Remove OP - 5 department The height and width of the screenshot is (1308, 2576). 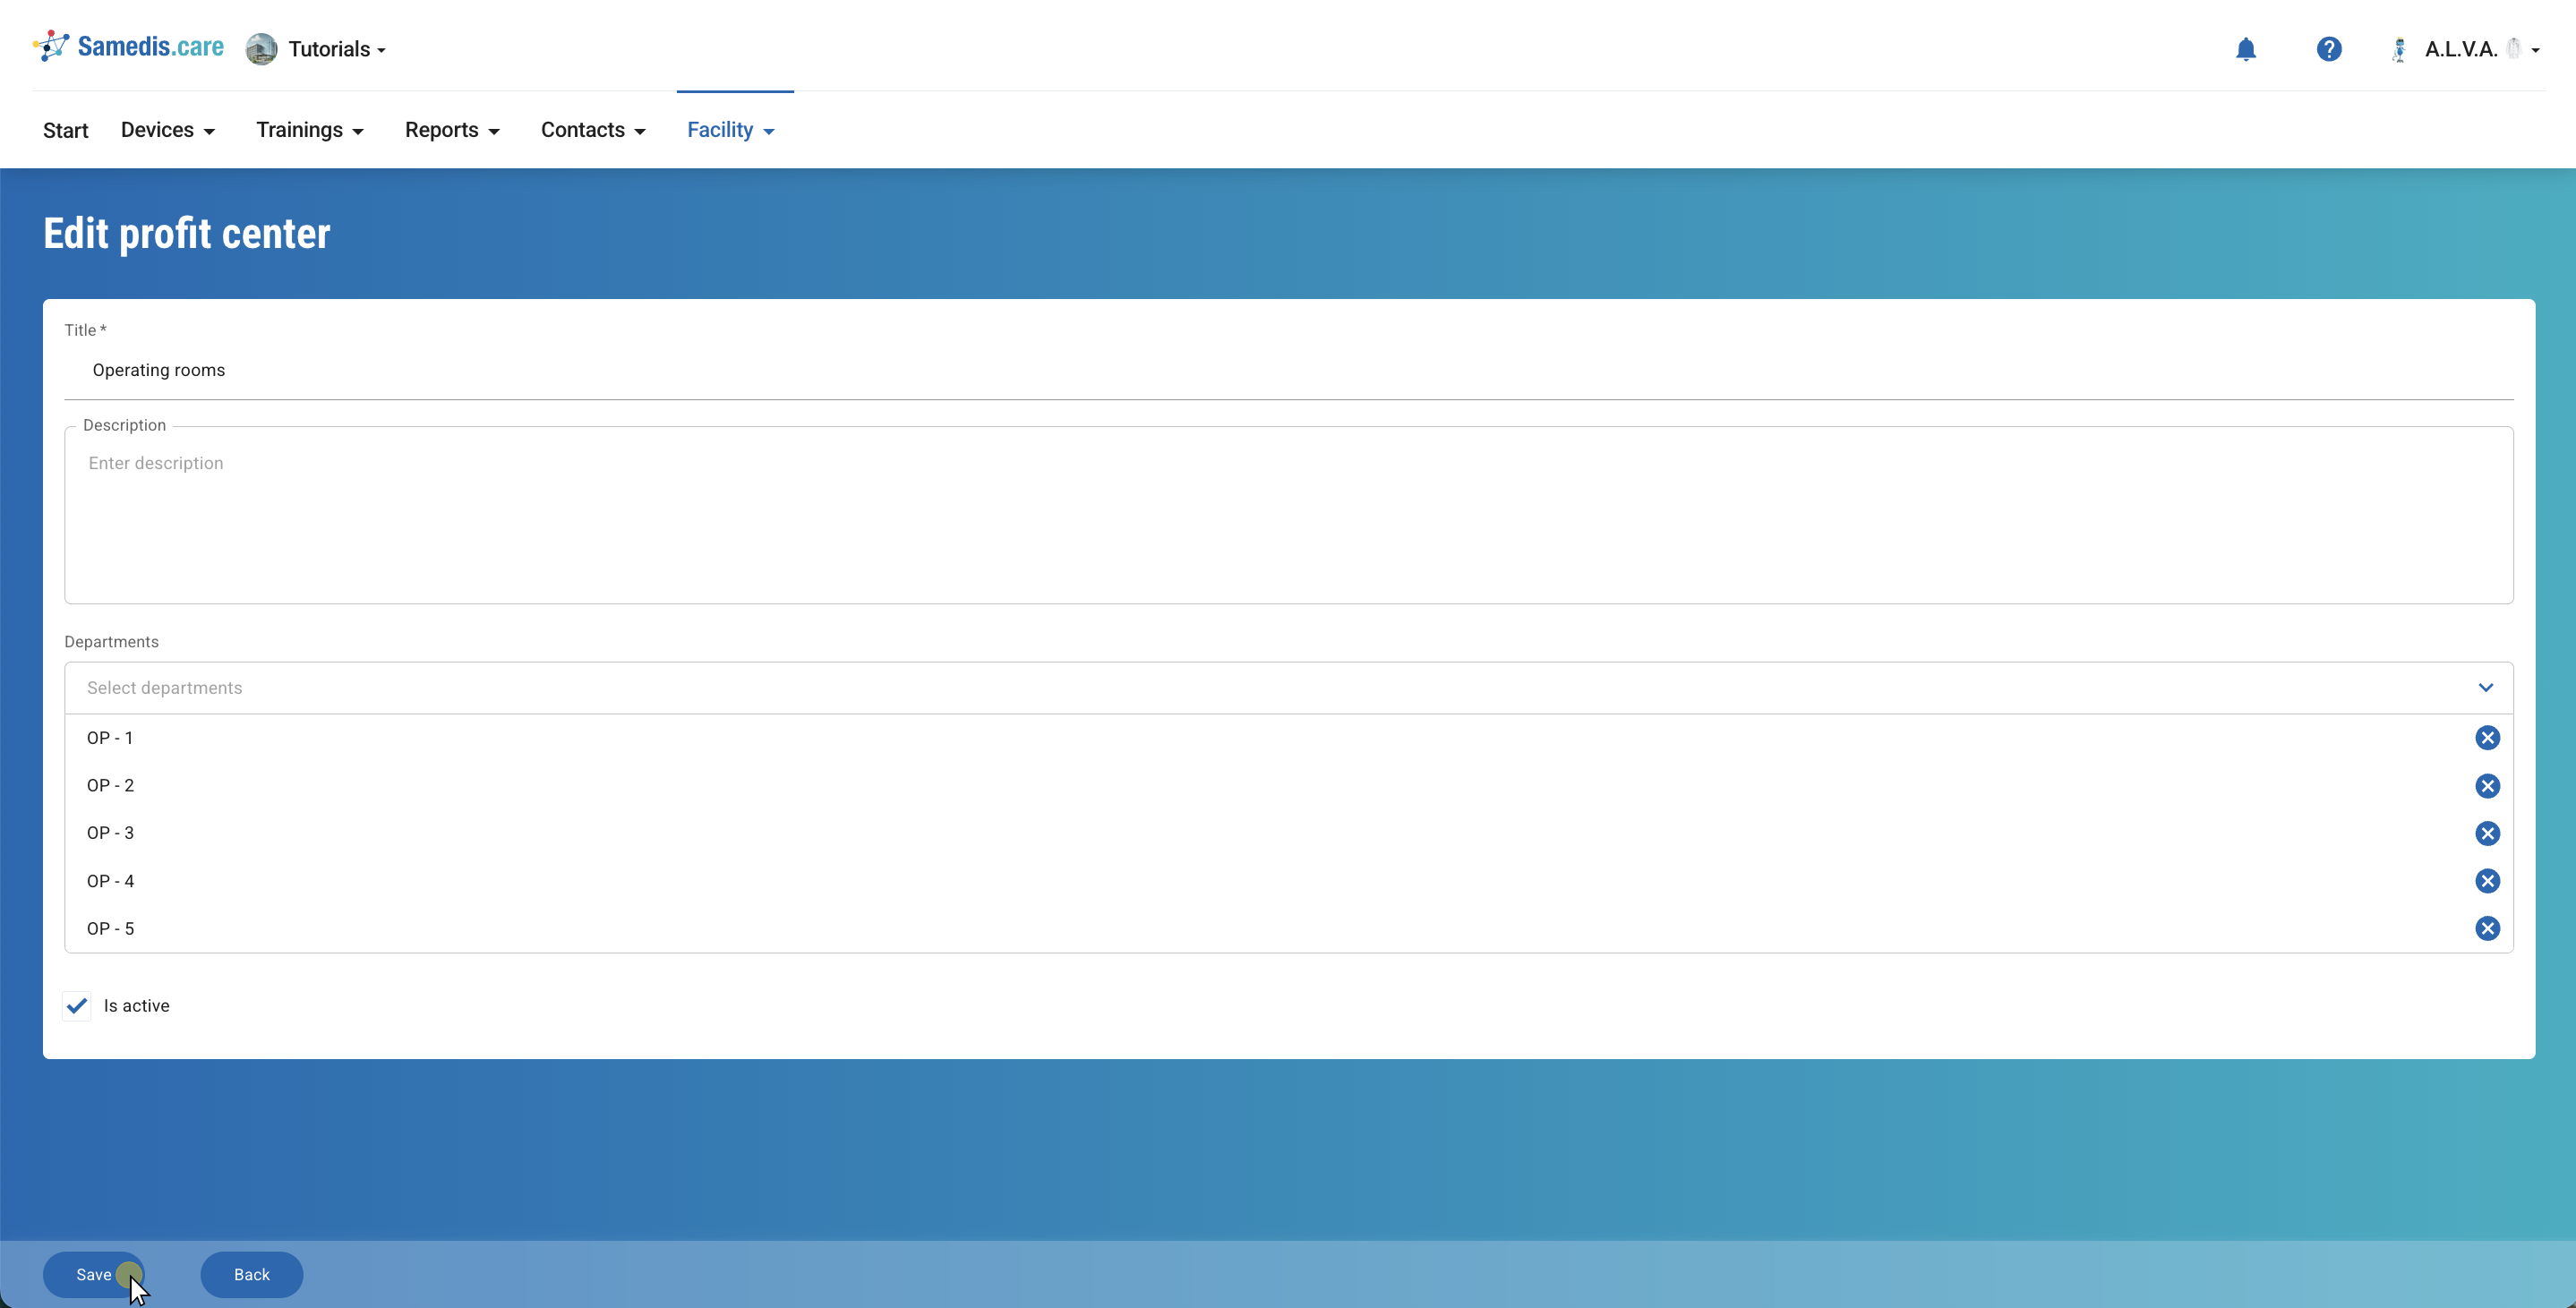coord(2487,929)
